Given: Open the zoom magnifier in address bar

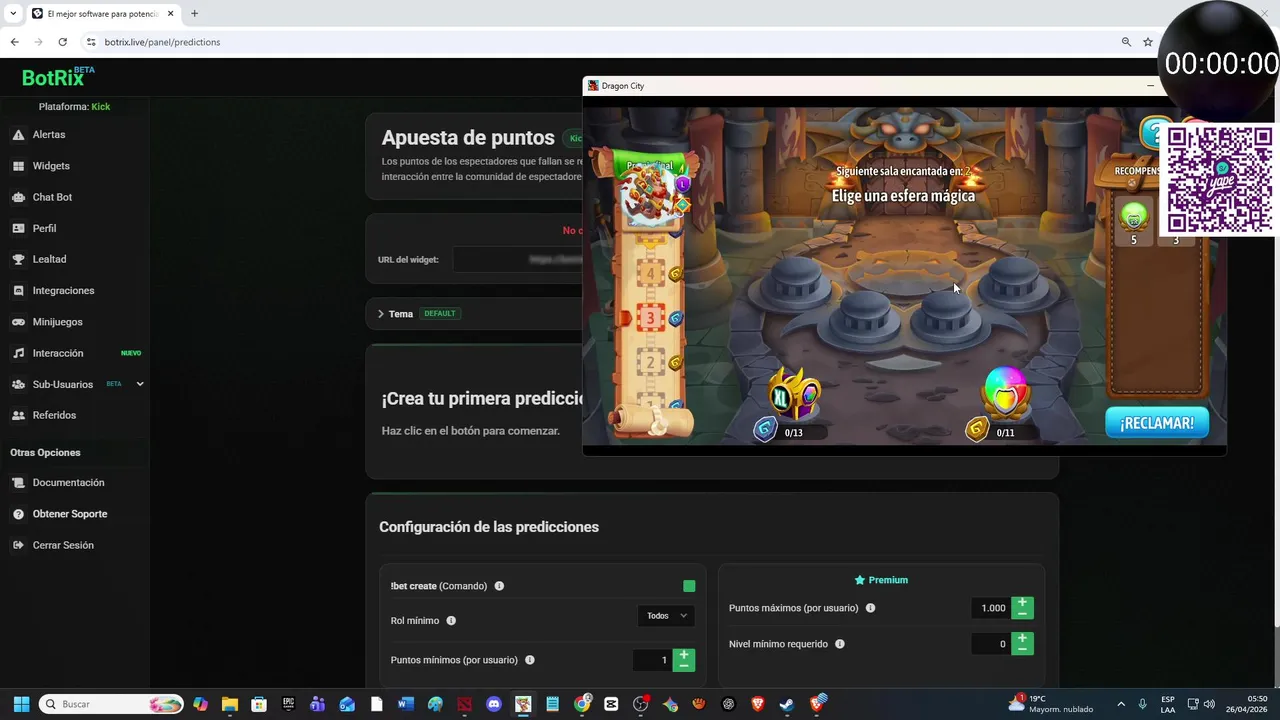Looking at the screenshot, I should click(1126, 42).
